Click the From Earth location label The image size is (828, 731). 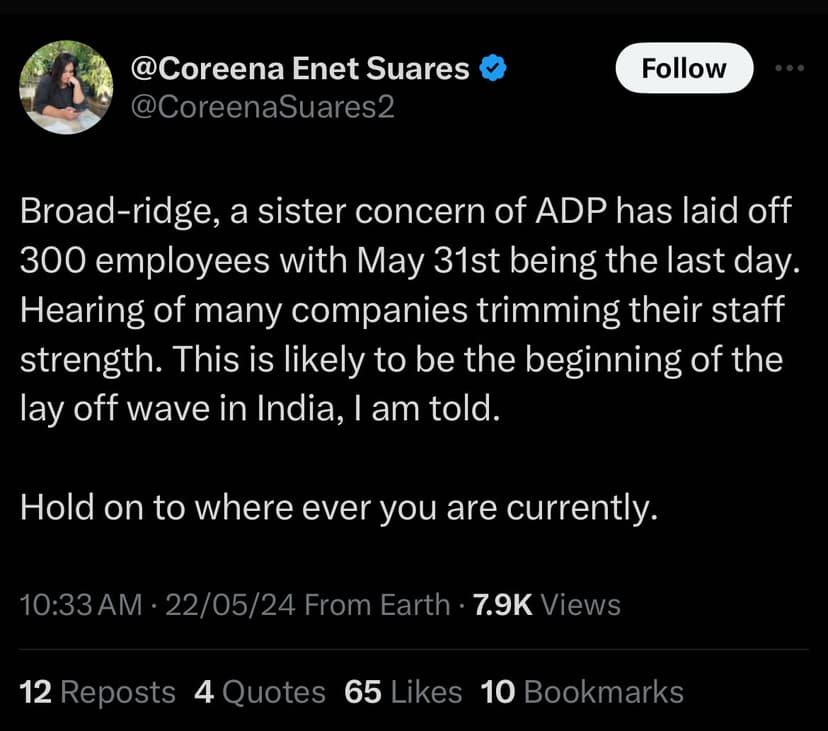pos(376,605)
